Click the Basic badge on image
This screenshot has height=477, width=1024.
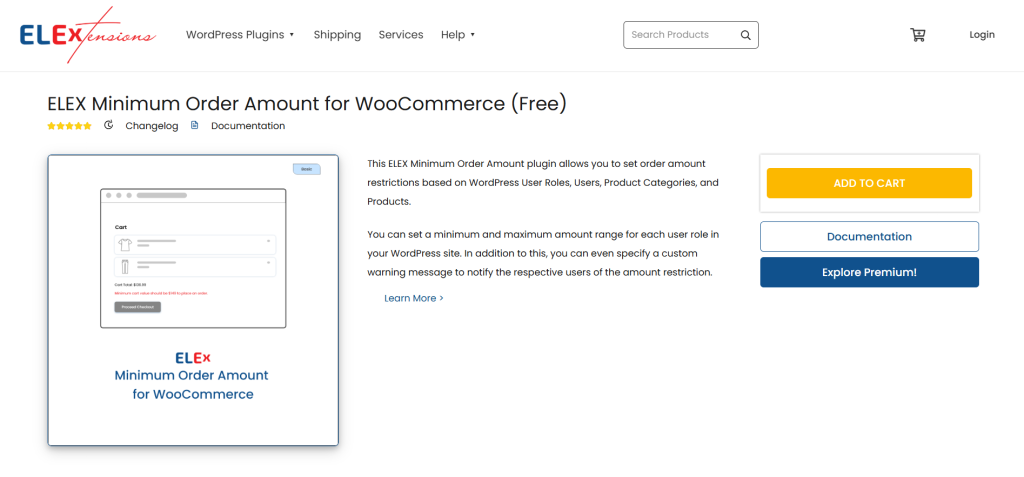point(306,169)
